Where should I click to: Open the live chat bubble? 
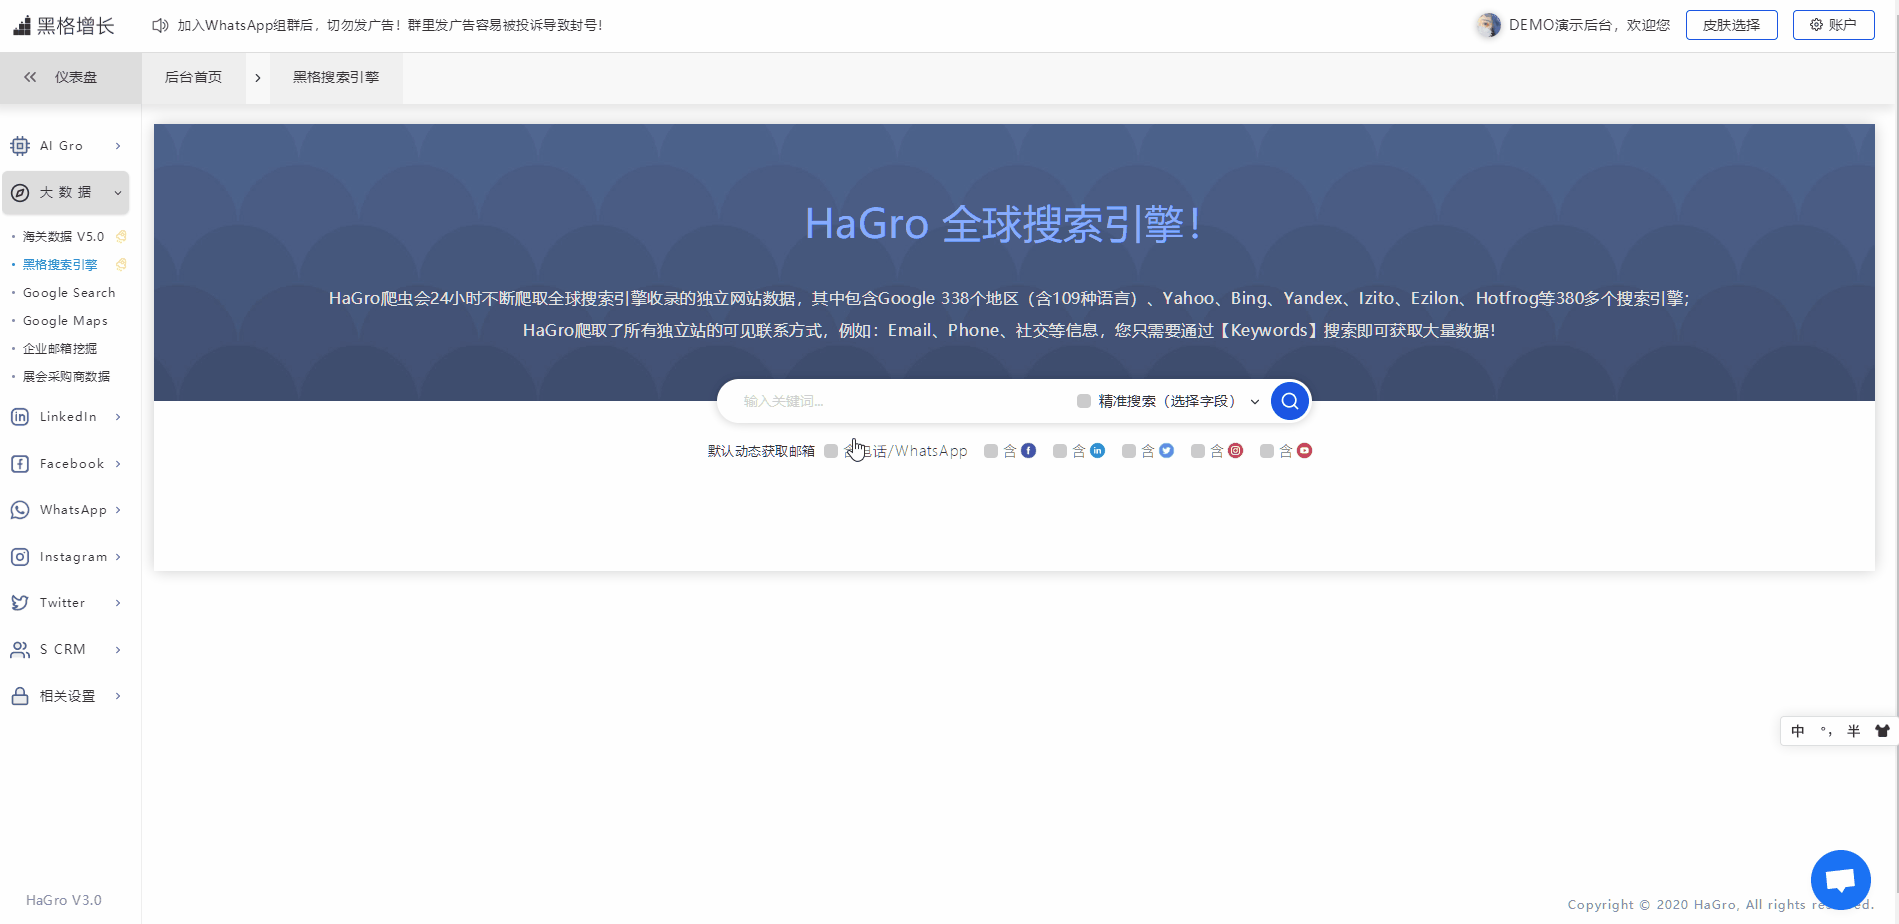pos(1840,880)
